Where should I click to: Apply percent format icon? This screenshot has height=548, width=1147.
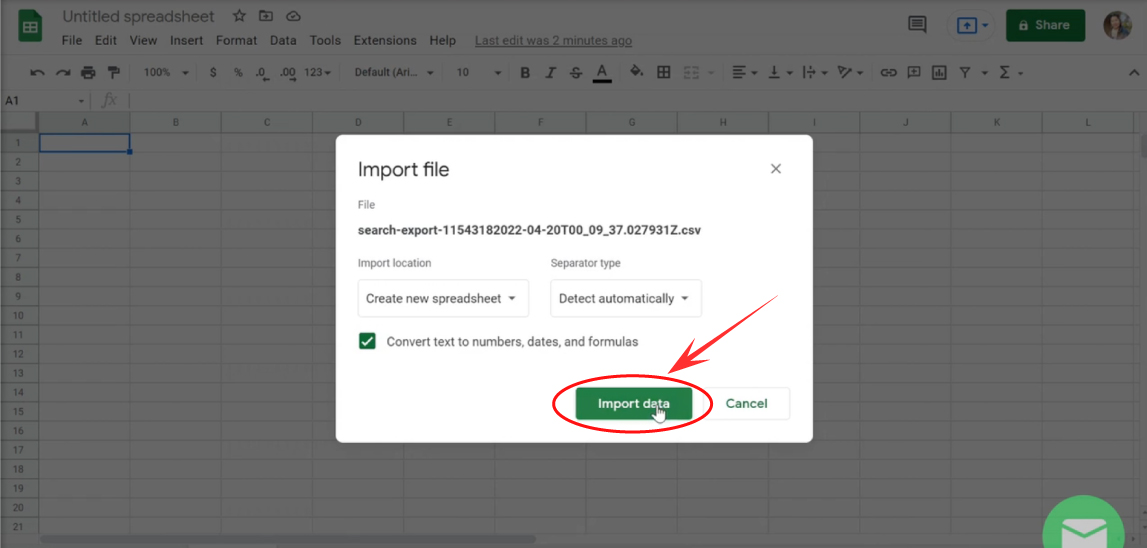click(x=238, y=72)
